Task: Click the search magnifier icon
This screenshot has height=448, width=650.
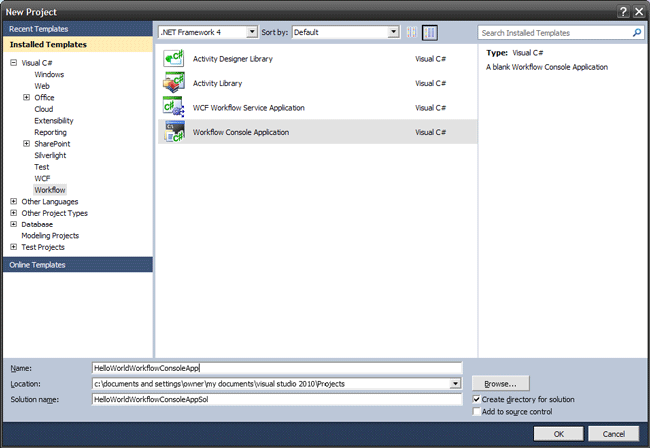Action: [x=637, y=33]
